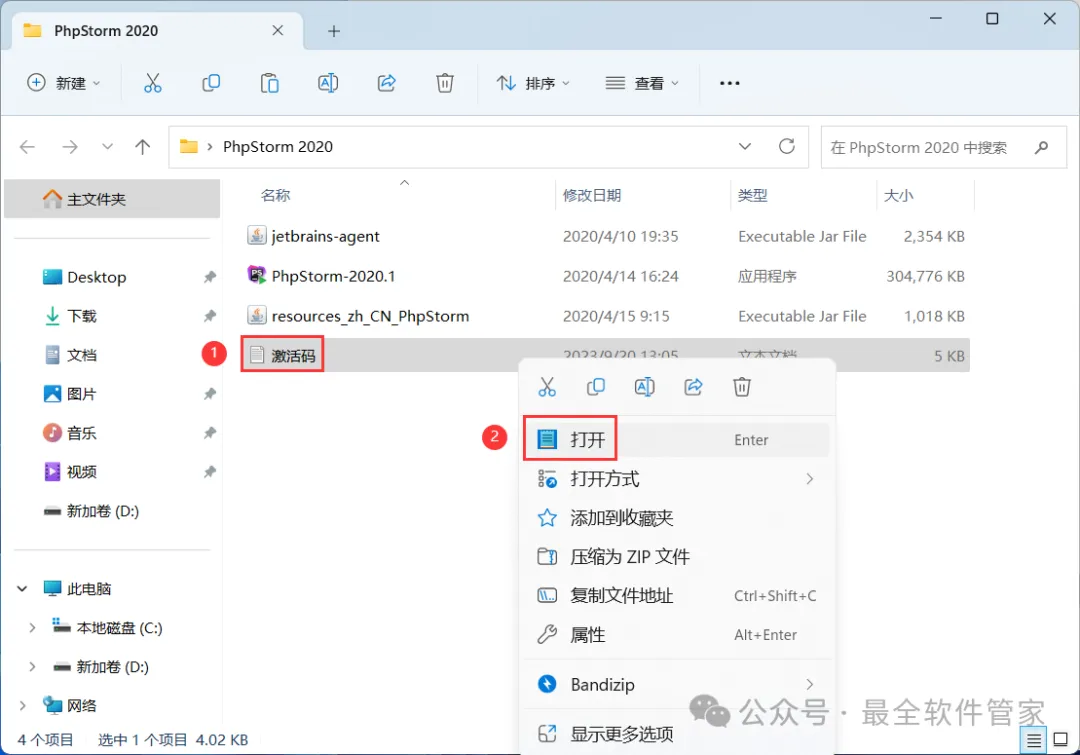
Task: Collapse the 此电脑 tree node
Action: 22,589
